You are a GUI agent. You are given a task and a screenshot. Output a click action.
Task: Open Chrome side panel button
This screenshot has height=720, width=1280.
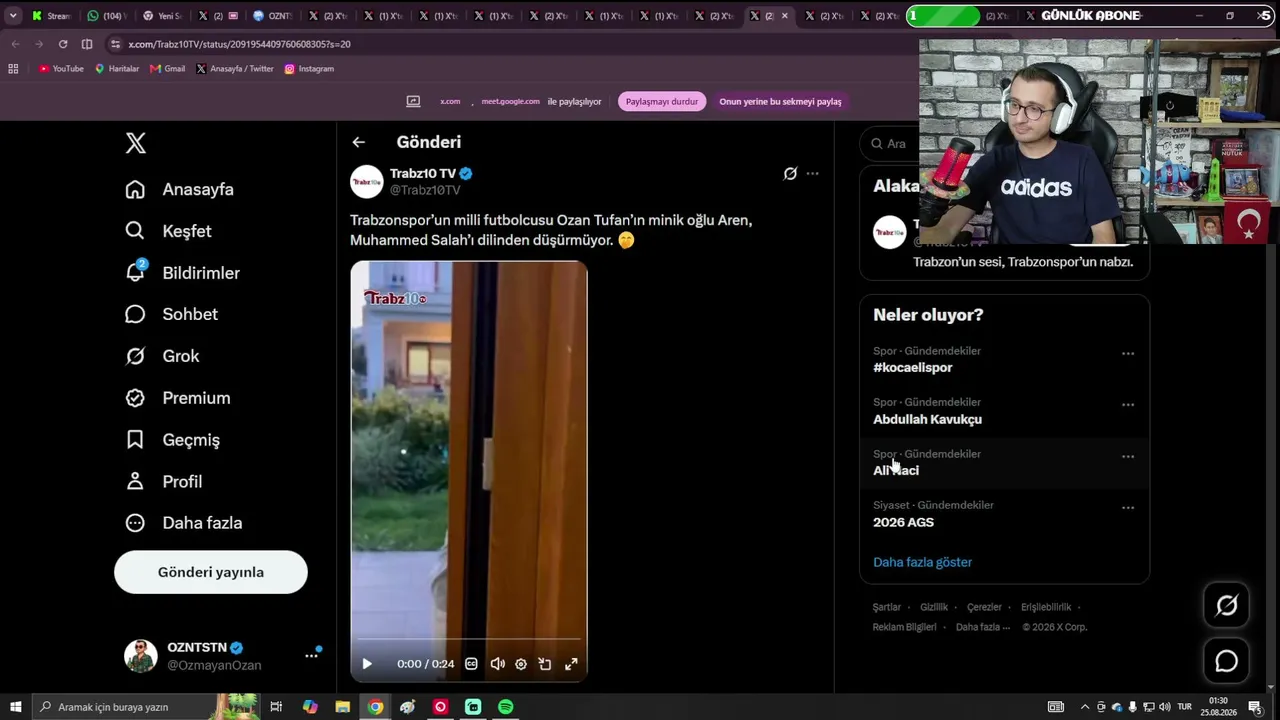click(87, 44)
